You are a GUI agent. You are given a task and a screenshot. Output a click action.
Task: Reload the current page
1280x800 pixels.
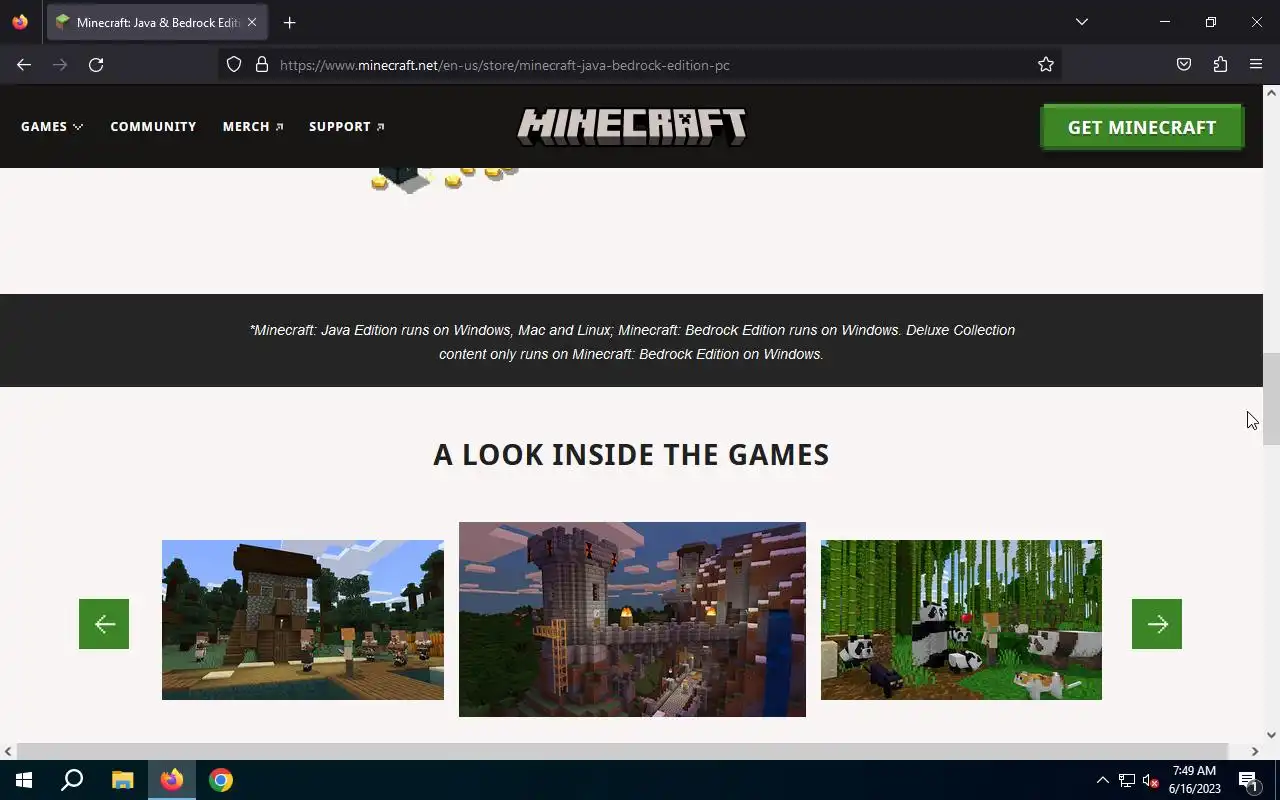pyautogui.click(x=96, y=64)
